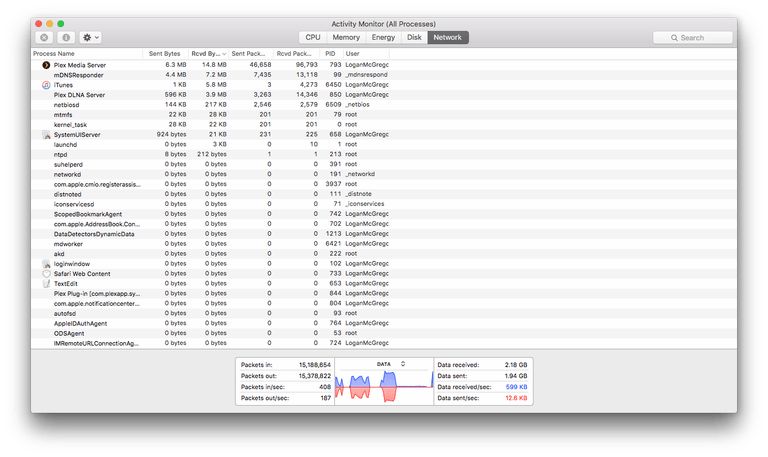Image resolution: width=768 pixels, height=457 pixels.
Task: Click the Plex Media Server app icon
Action: point(46,65)
